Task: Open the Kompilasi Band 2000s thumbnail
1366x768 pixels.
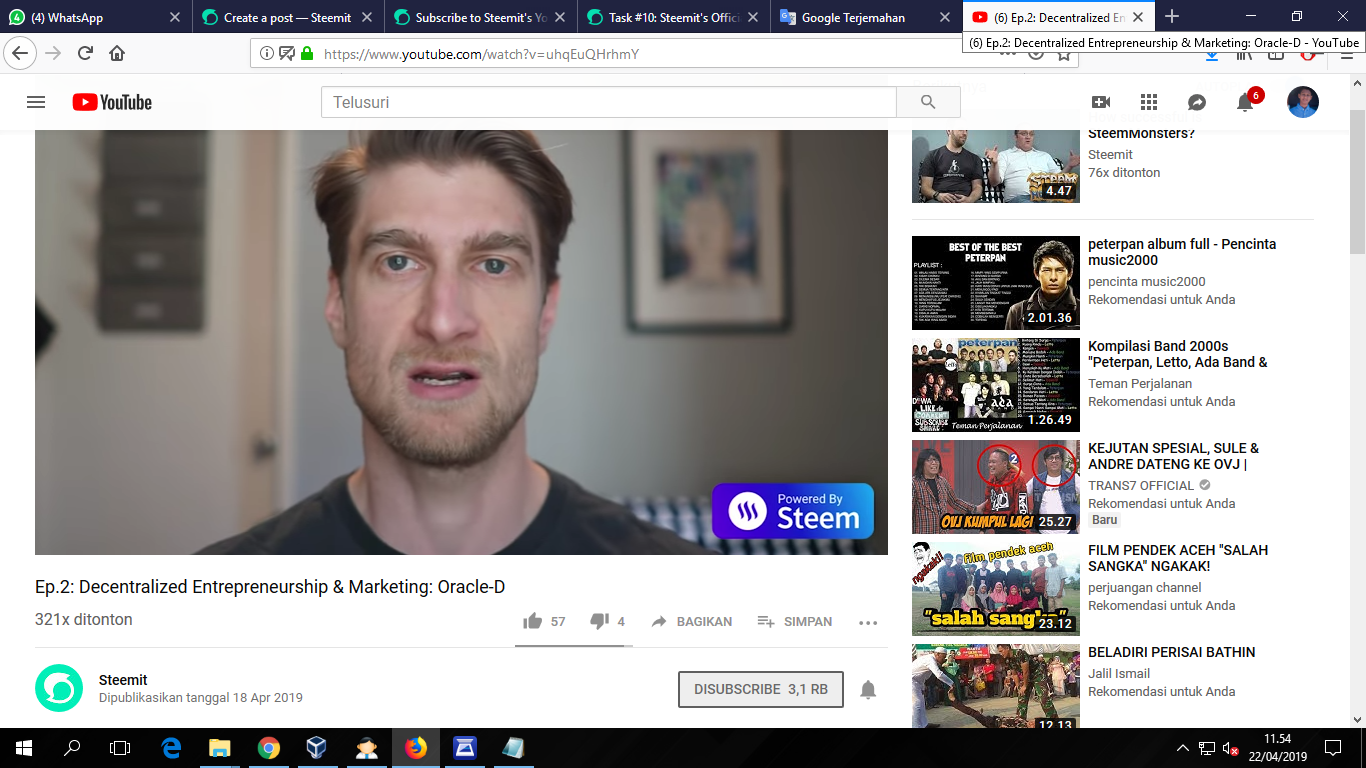Action: click(x=996, y=385)
